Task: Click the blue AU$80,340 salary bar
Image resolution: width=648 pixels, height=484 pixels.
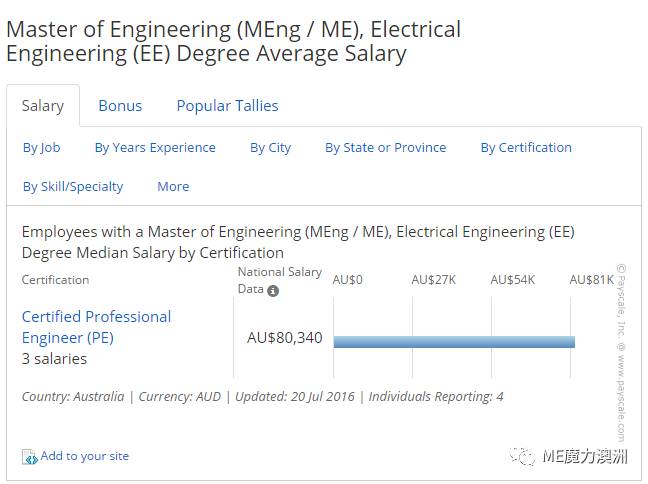Action: tap(454, 341)
